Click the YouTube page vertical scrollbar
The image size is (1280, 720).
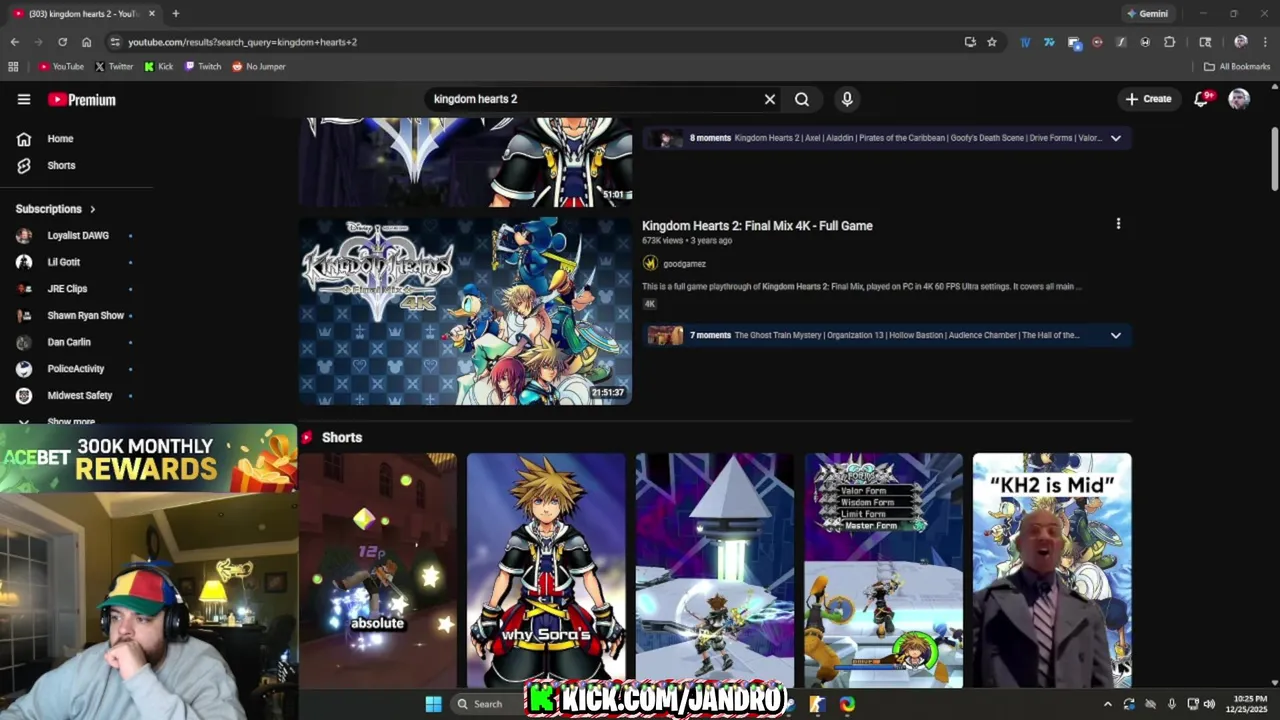(x=1275, y=158)
